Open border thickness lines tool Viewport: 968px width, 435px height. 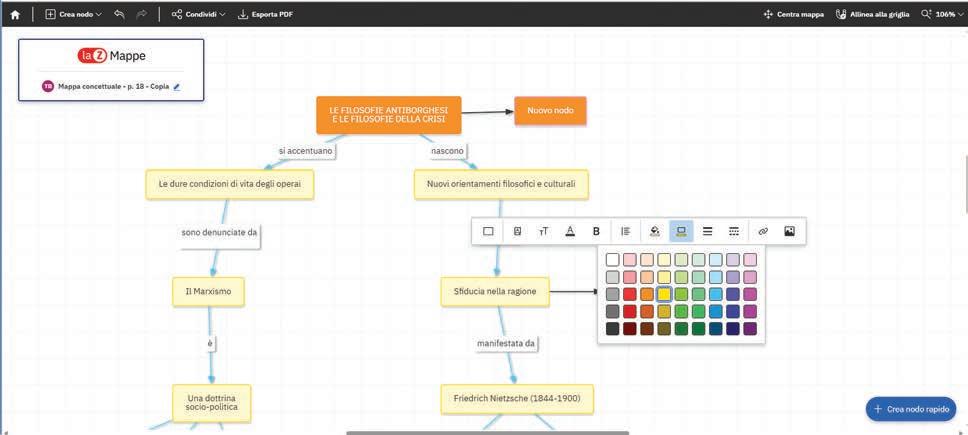[707, 231]
